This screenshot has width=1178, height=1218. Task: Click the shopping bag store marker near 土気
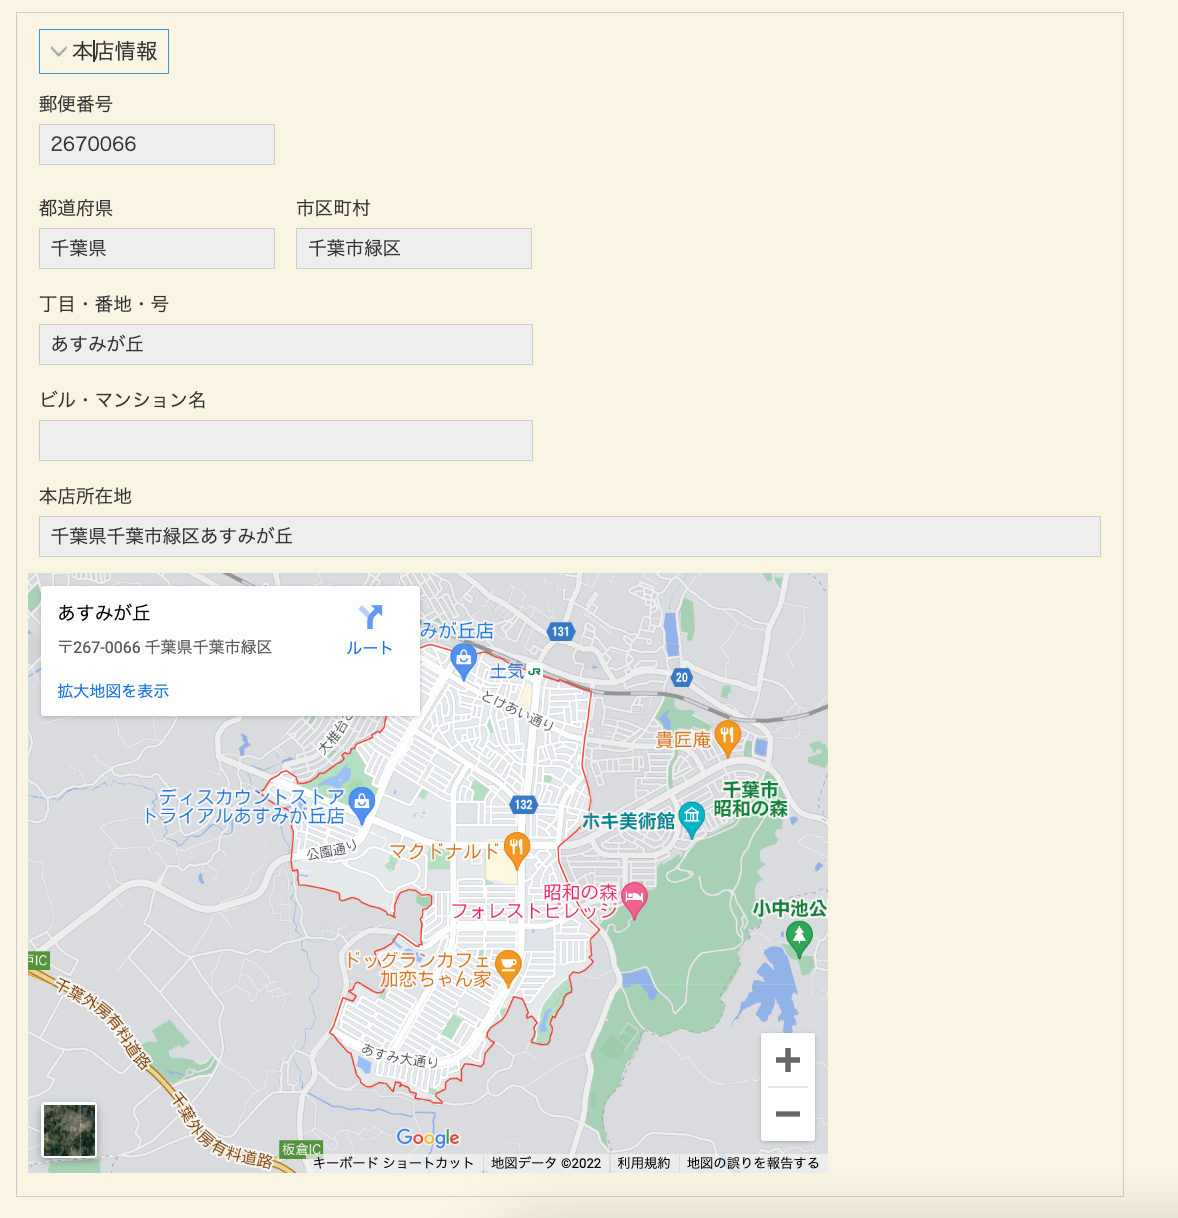(464, 658)
